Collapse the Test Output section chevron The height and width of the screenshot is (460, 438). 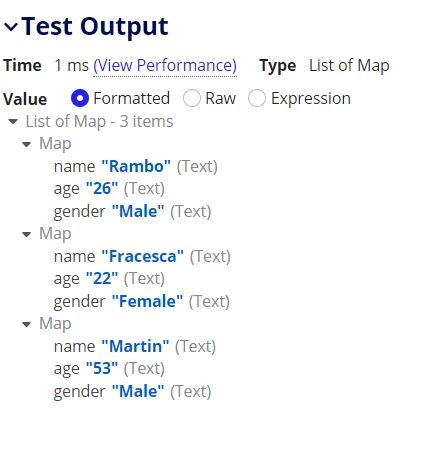pos(11,27)
